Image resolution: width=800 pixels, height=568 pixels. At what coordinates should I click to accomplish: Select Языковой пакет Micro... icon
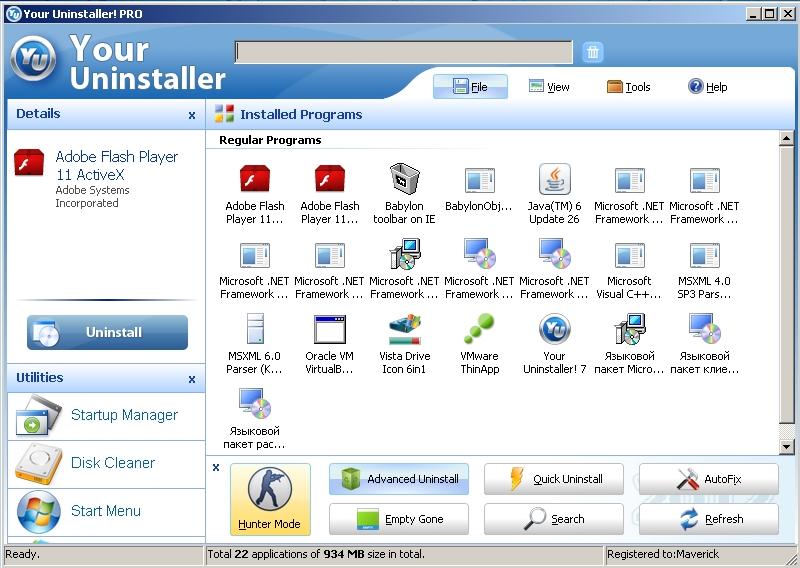(x=630, y=329)
